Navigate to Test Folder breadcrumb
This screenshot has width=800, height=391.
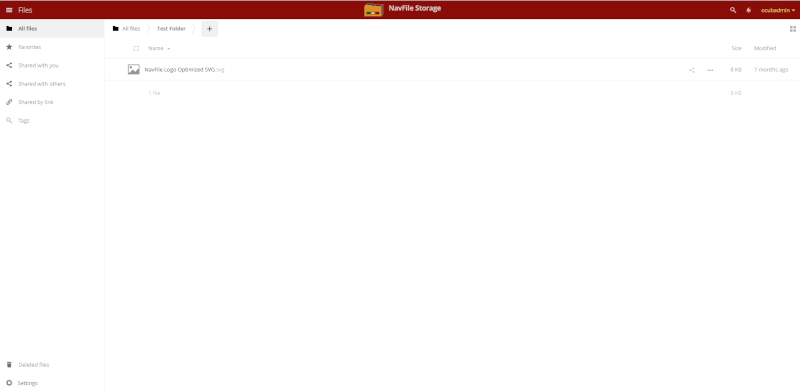(171, 29)
